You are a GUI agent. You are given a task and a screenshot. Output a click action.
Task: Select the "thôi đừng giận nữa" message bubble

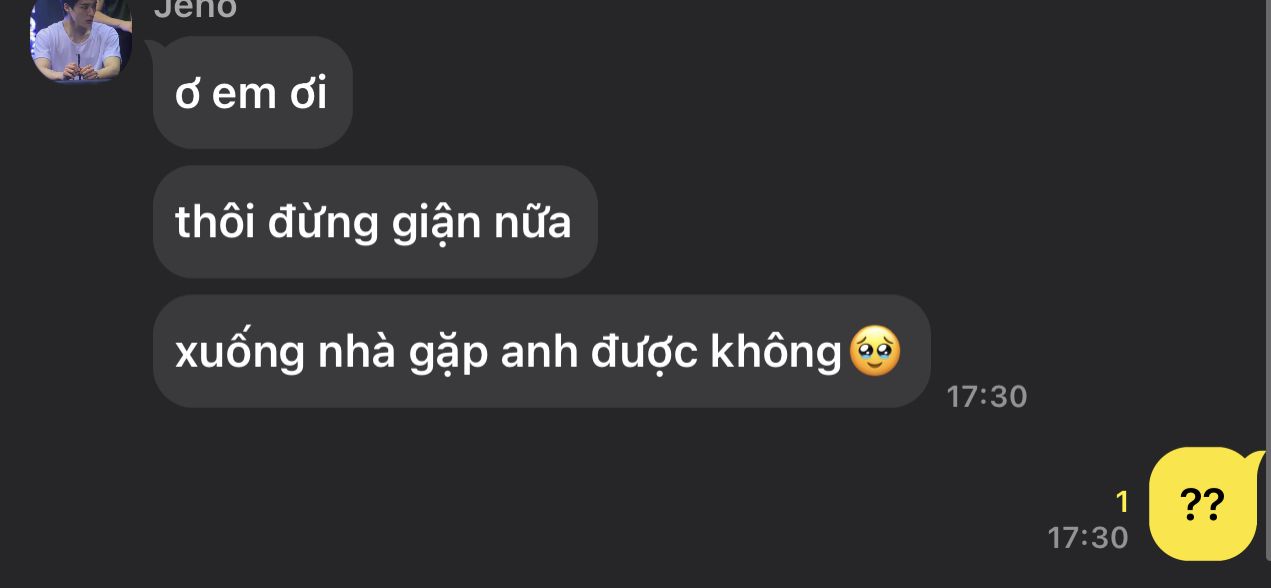[375, 222]
